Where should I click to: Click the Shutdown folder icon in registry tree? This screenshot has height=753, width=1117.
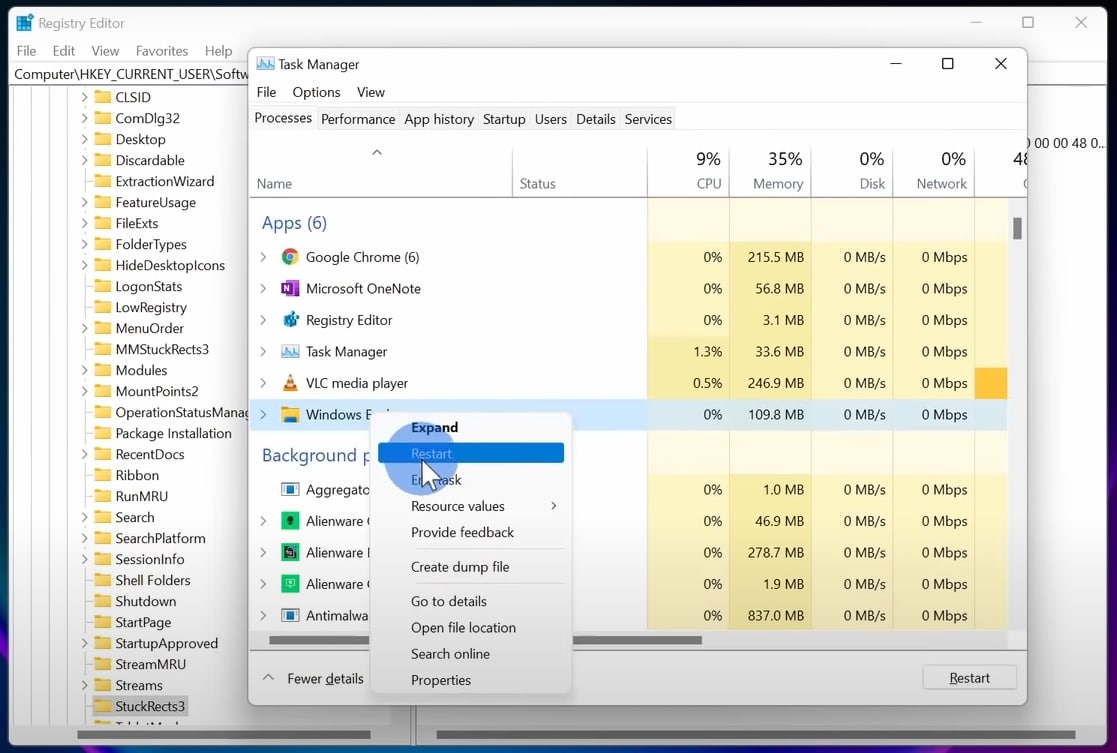click(x=103, y=601)
